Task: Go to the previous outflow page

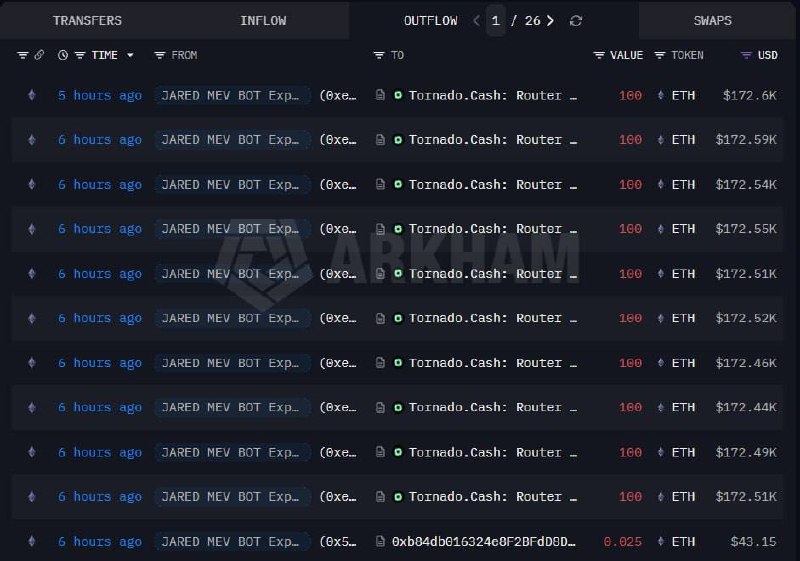Action: tap(477, 20)
